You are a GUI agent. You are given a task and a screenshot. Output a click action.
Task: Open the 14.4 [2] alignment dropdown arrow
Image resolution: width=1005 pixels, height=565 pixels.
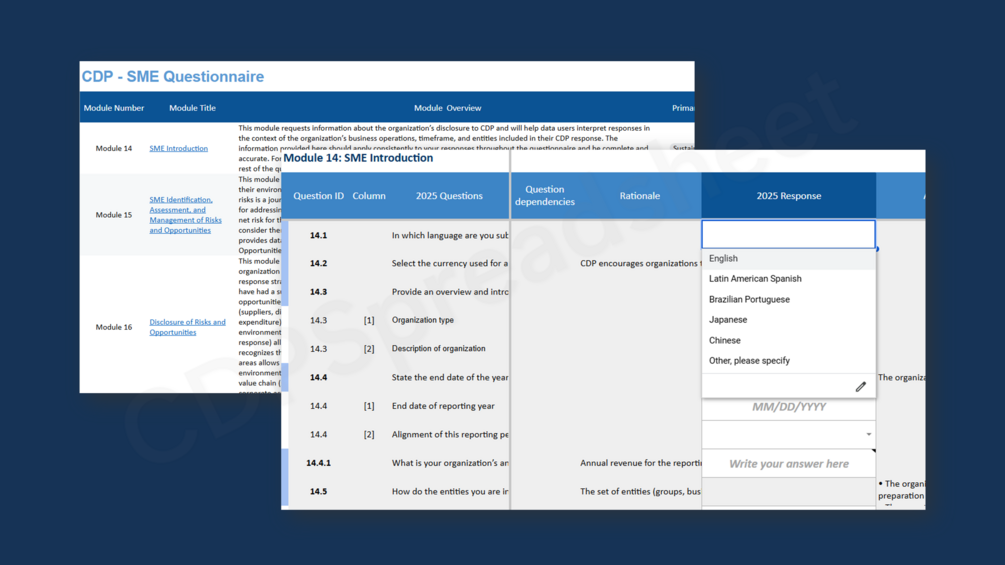868,434
